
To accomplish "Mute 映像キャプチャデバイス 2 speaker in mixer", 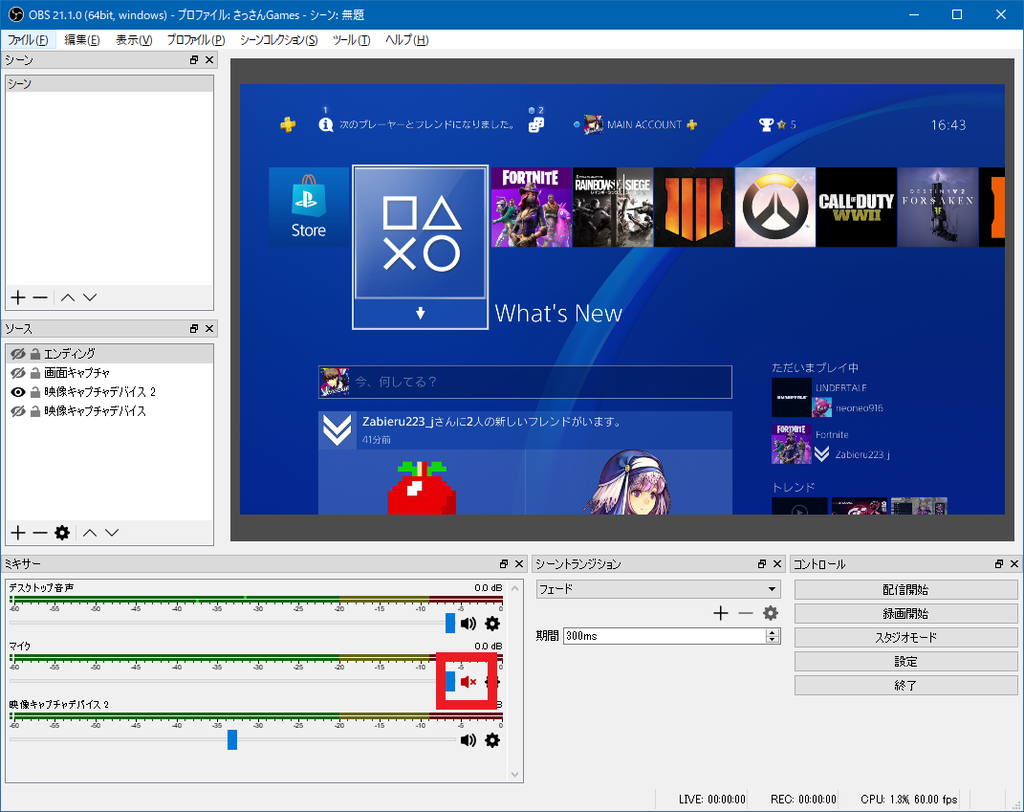I will [x=468, y=740].
